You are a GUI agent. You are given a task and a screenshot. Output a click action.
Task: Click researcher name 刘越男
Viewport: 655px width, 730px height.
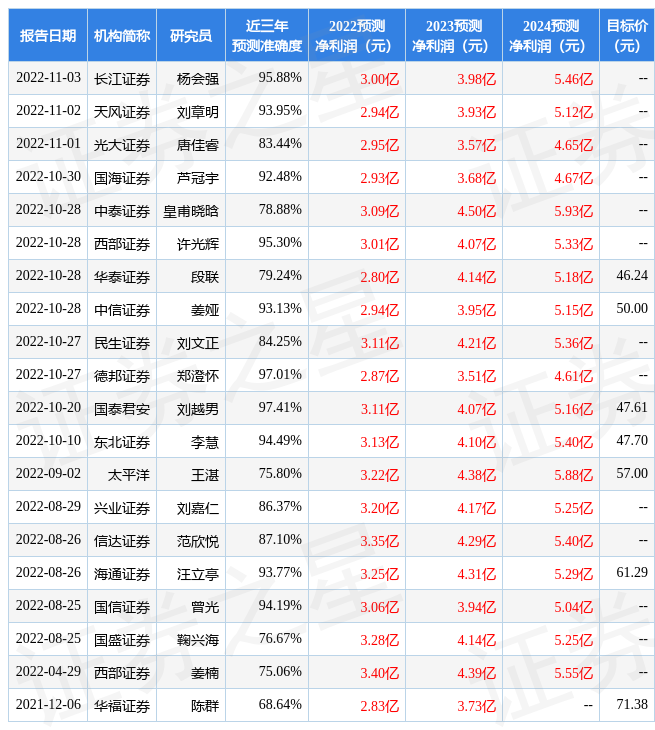click(x=198, y=409)
